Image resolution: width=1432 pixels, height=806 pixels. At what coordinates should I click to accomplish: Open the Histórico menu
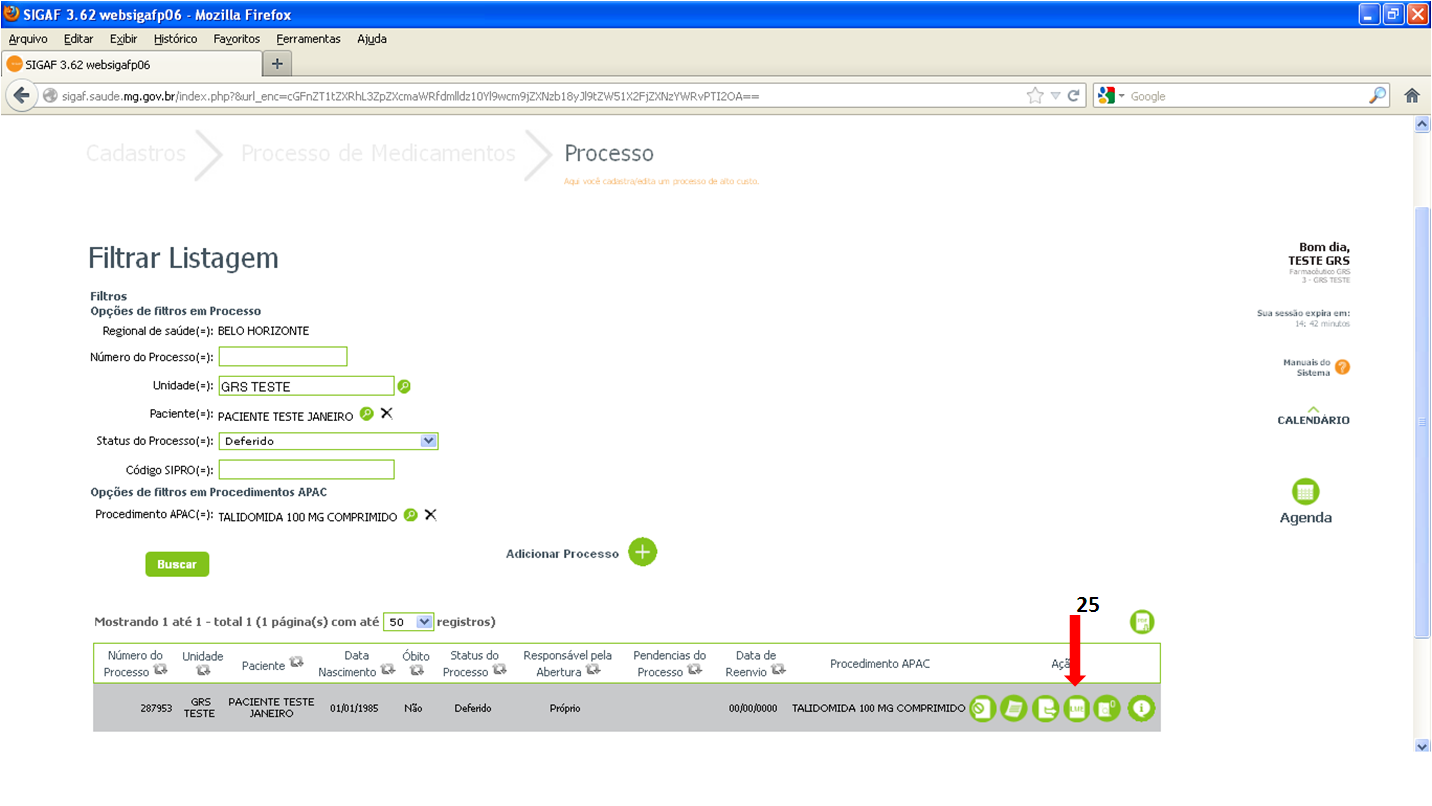176,39
